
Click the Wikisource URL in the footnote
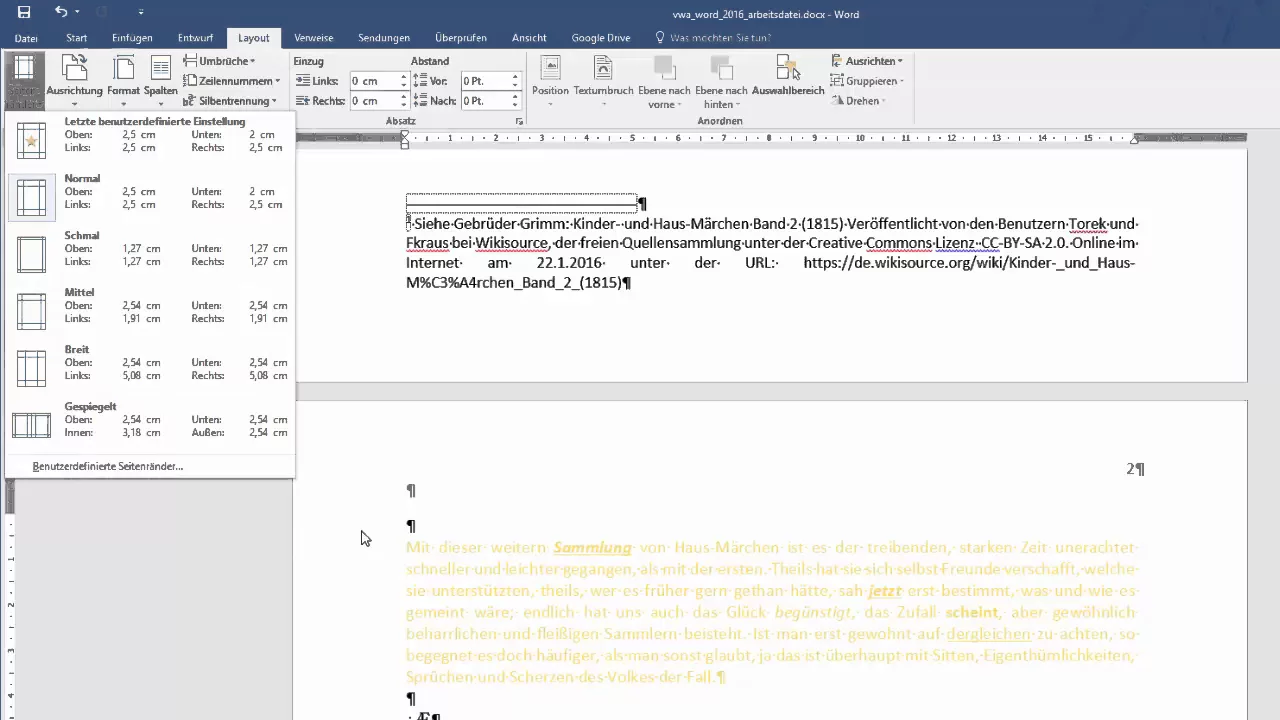pyautogui.click(x=968, y=263)
